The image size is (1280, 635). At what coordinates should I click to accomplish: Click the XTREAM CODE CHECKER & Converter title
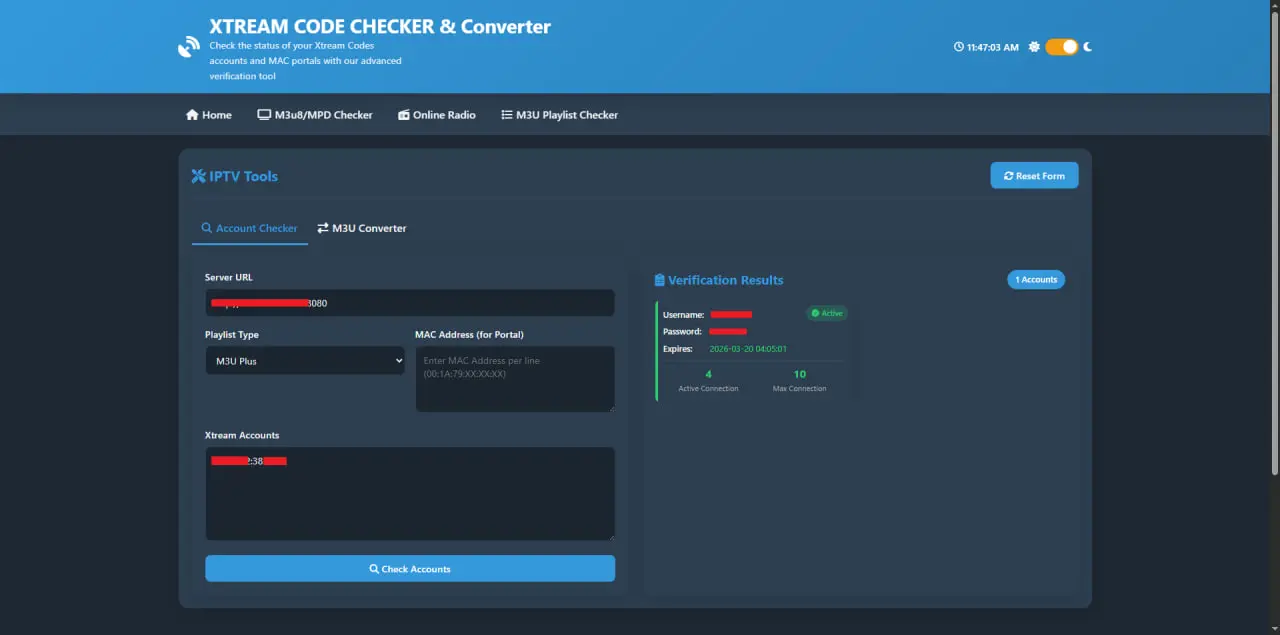click(x=380, y=26)
